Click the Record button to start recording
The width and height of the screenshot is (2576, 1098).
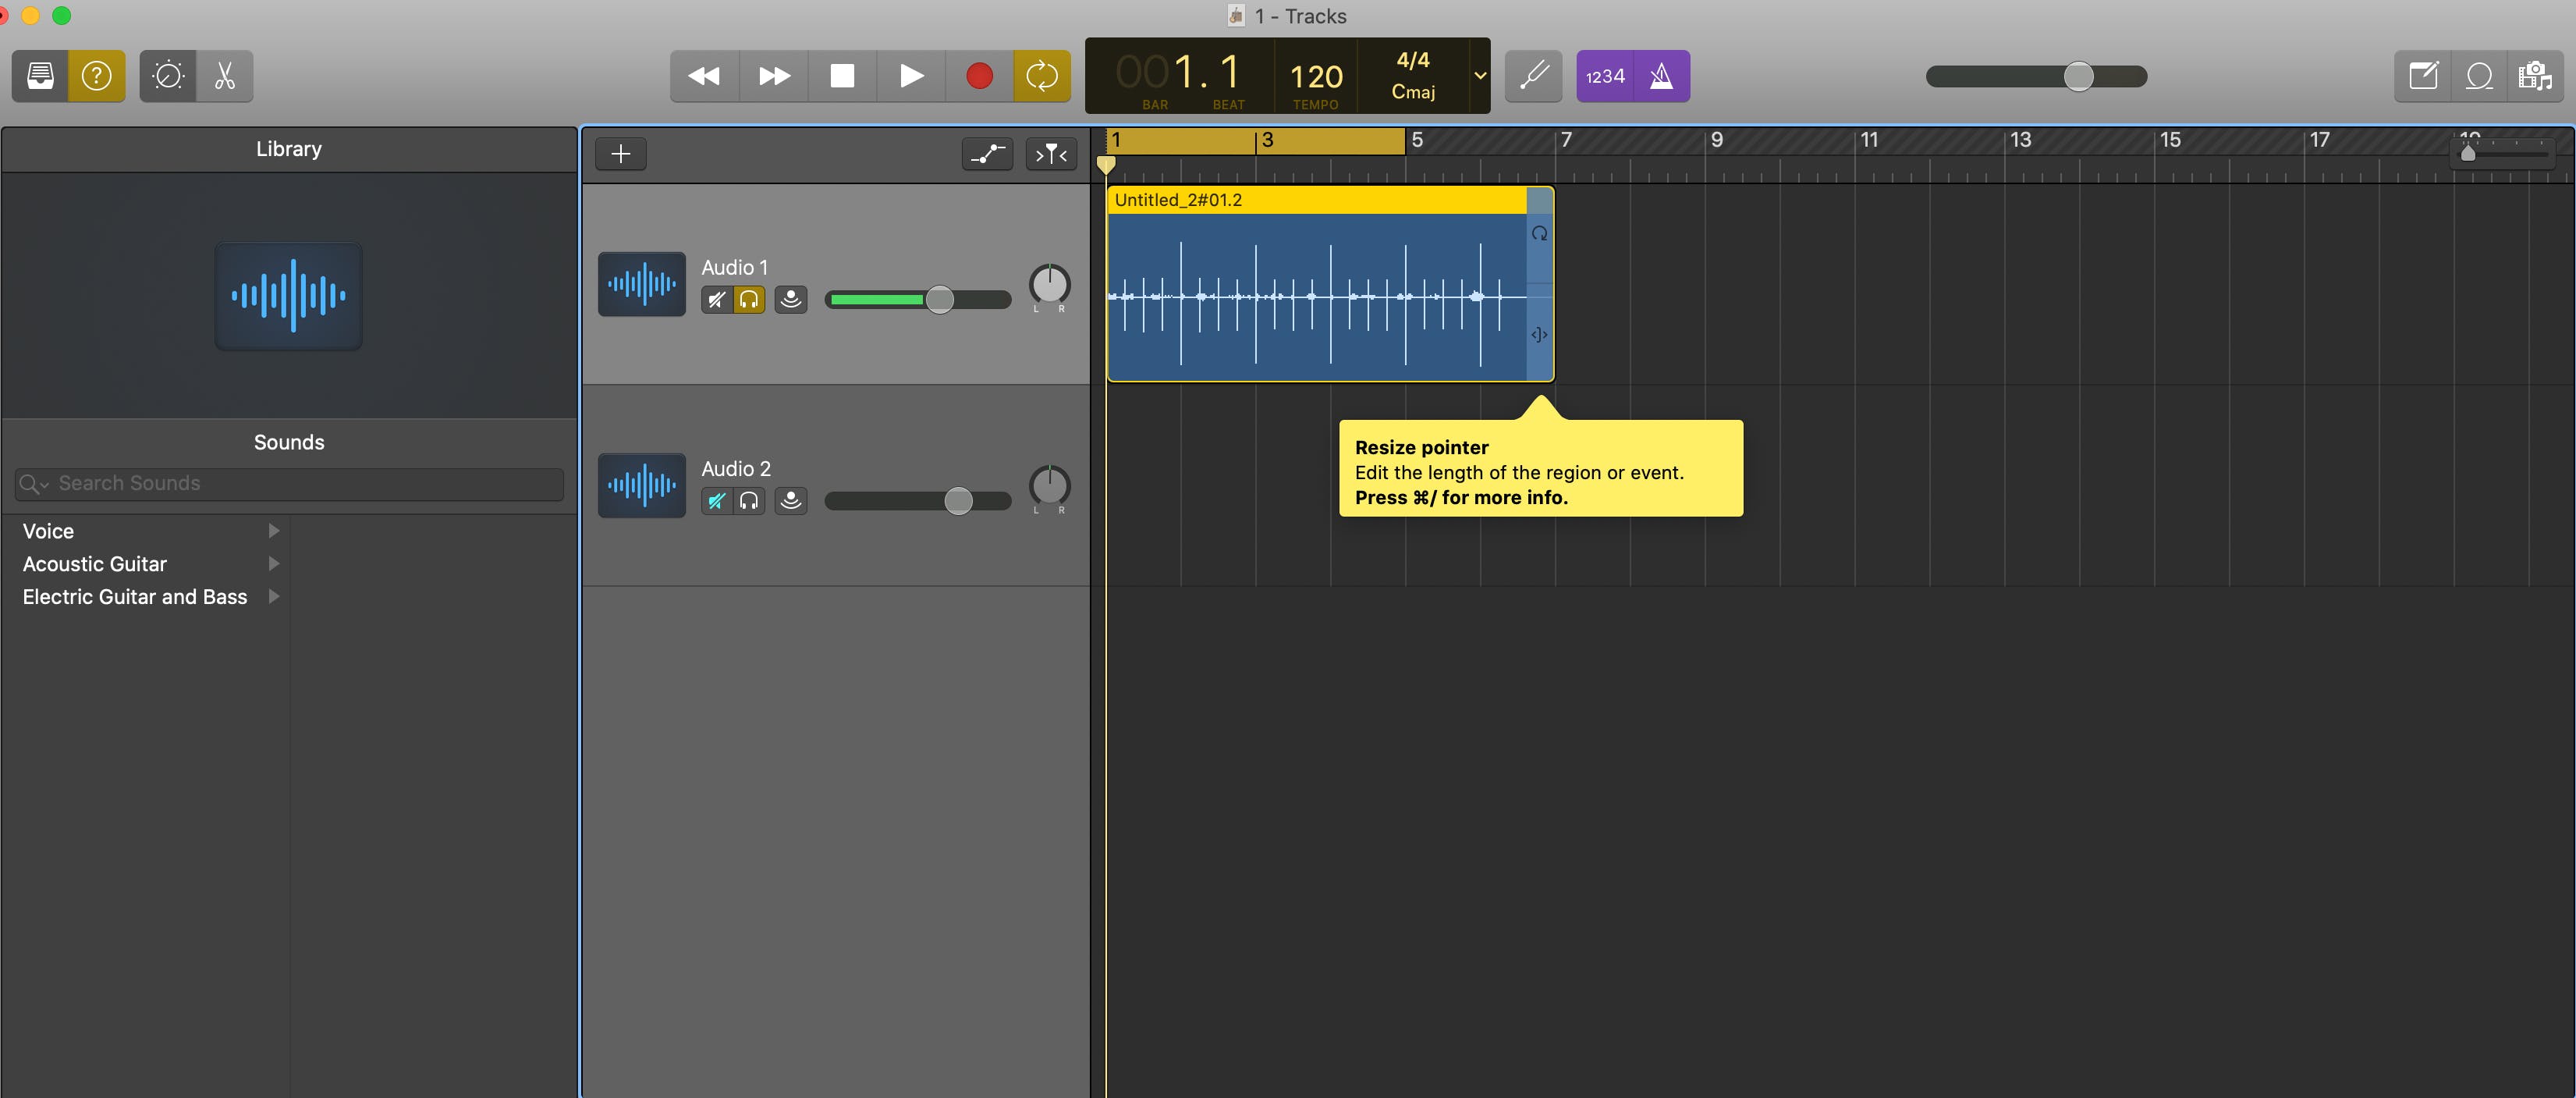point(978,76)
